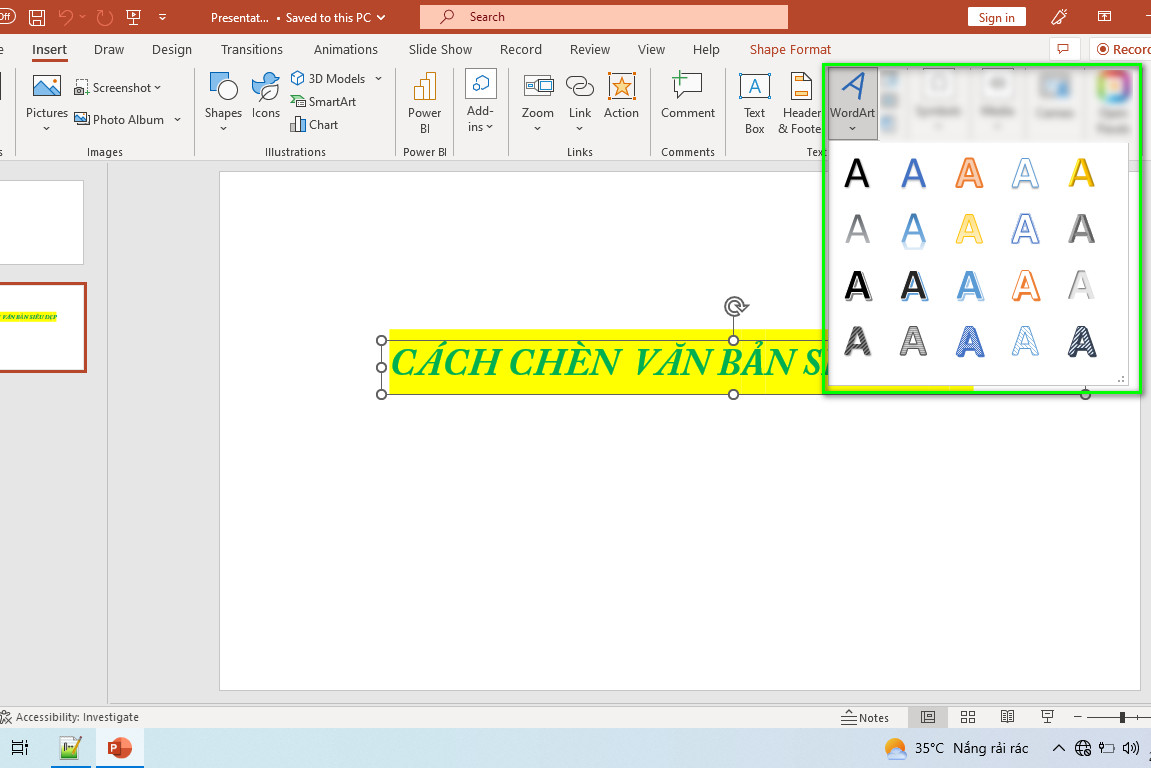Image resolution: width=1151 pixels, height=768 pixels.
Task: Open the Review tab
Action: pos(589,49)
